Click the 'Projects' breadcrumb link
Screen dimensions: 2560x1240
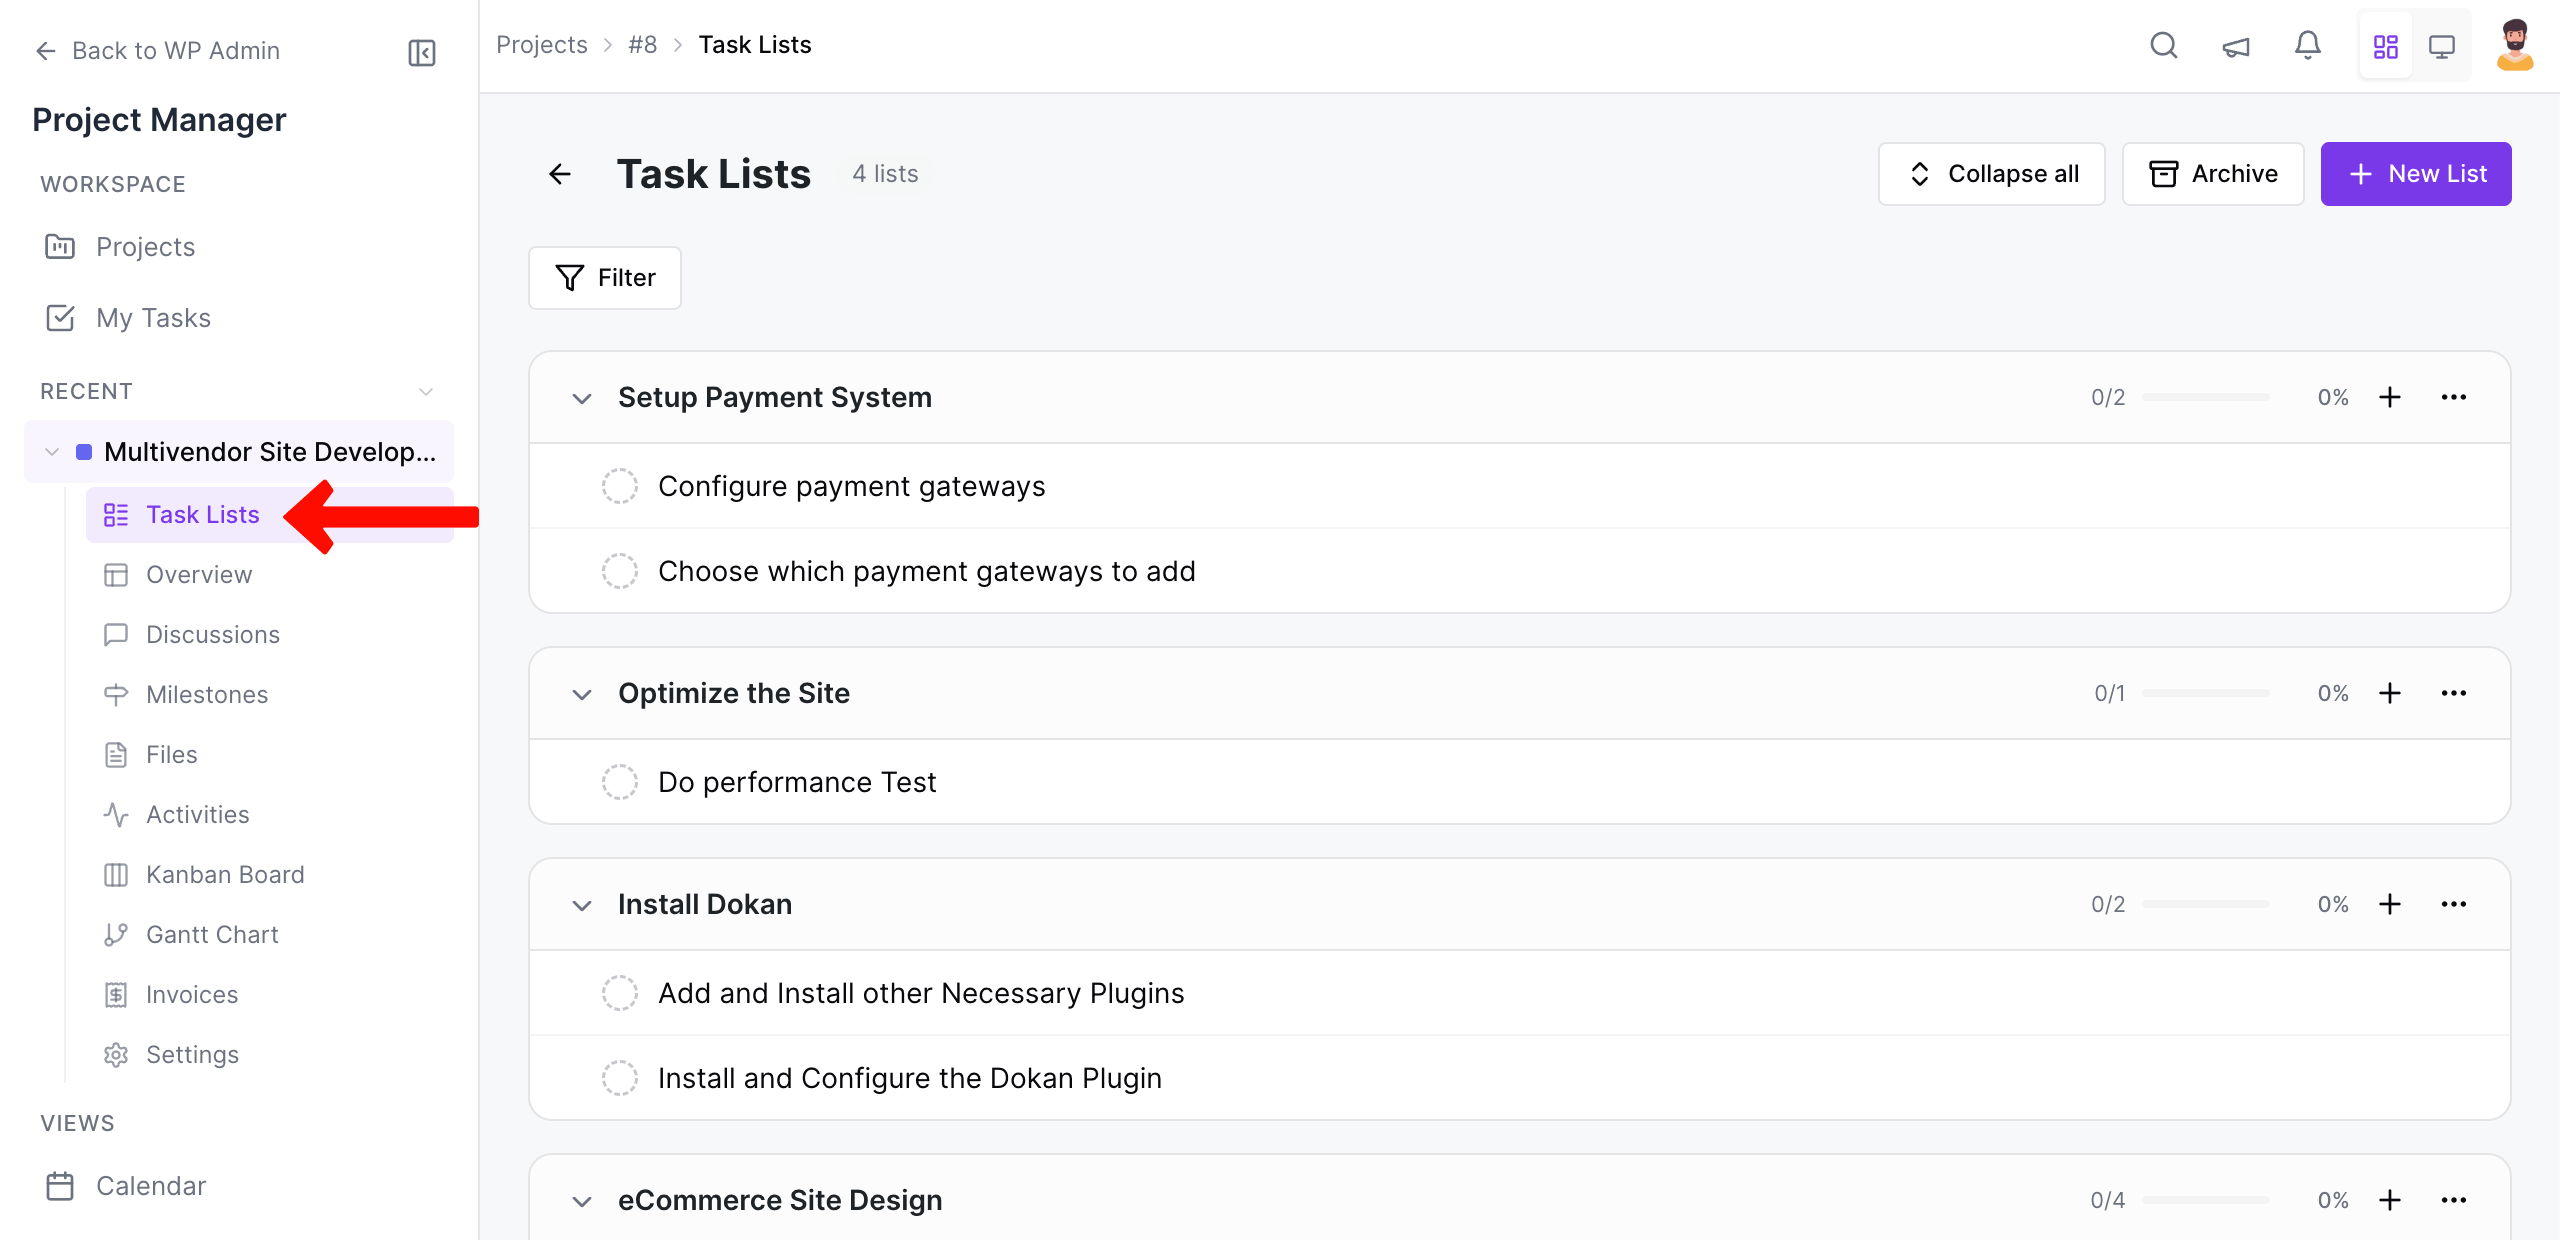tap(542, 44)
